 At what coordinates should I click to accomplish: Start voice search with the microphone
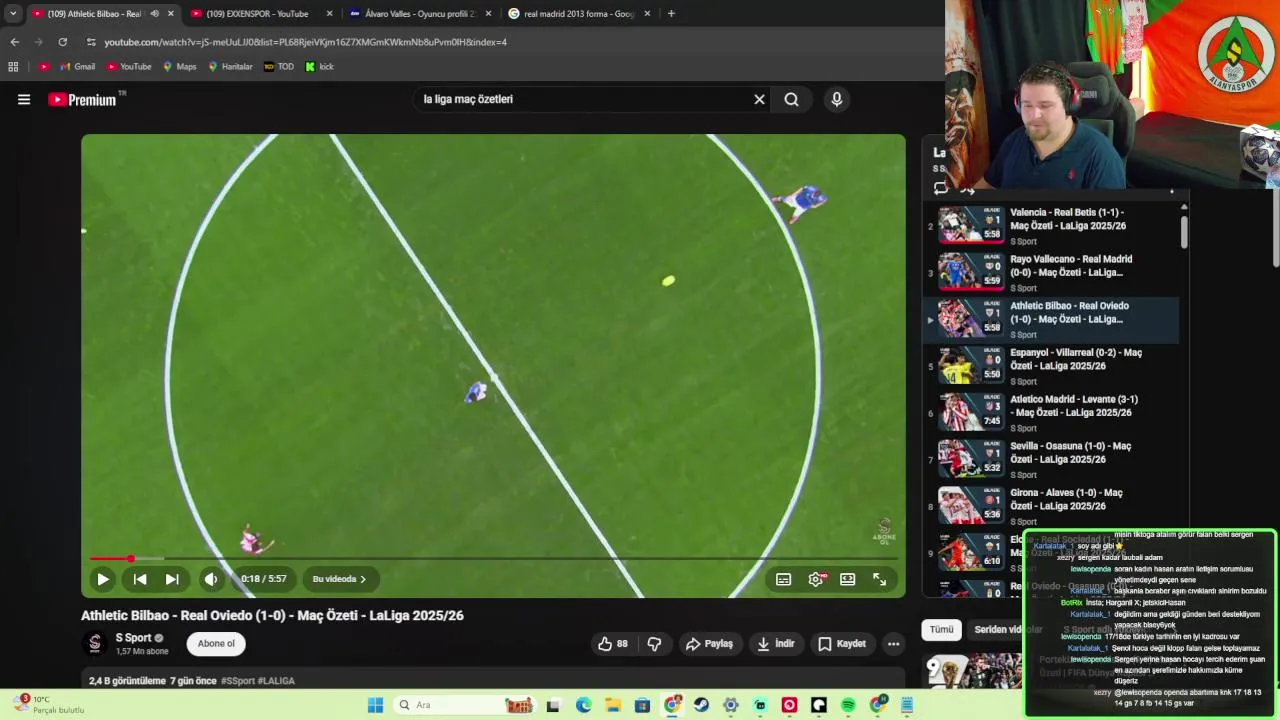(837, 99)
